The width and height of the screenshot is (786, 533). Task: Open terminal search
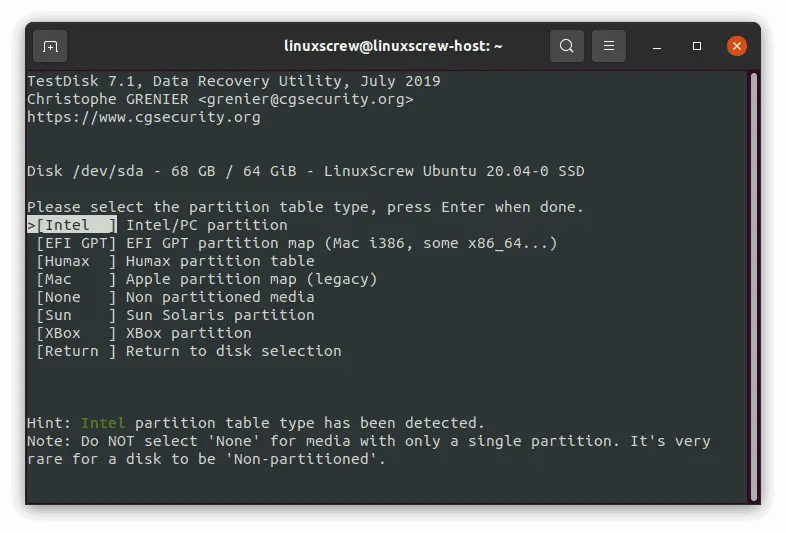[566, 46]
